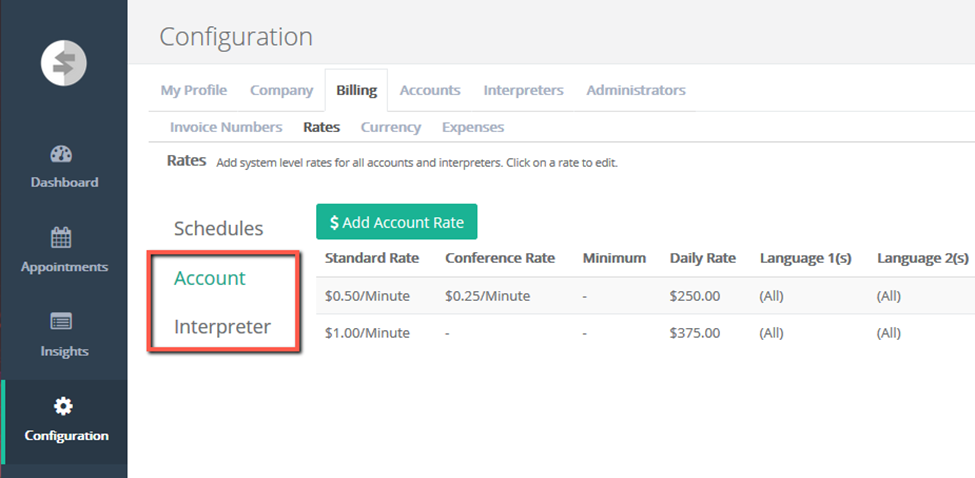The width and height of the screenshot is (975, 478).
Task: Click the app logo in sidebar
Action: tap(63, 64)
